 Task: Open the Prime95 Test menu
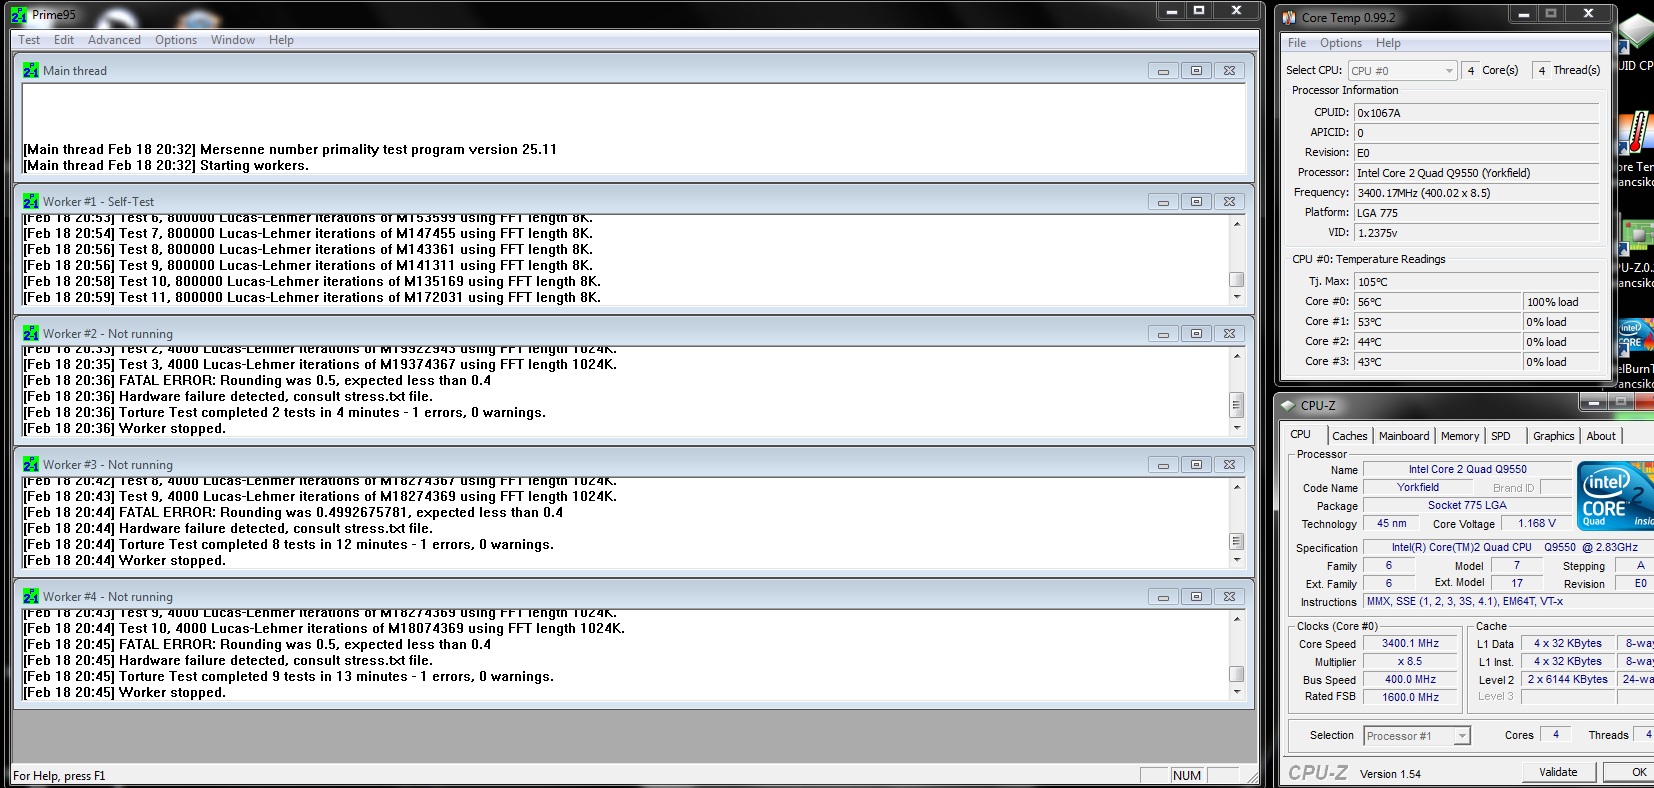click(x=29, y=40)
